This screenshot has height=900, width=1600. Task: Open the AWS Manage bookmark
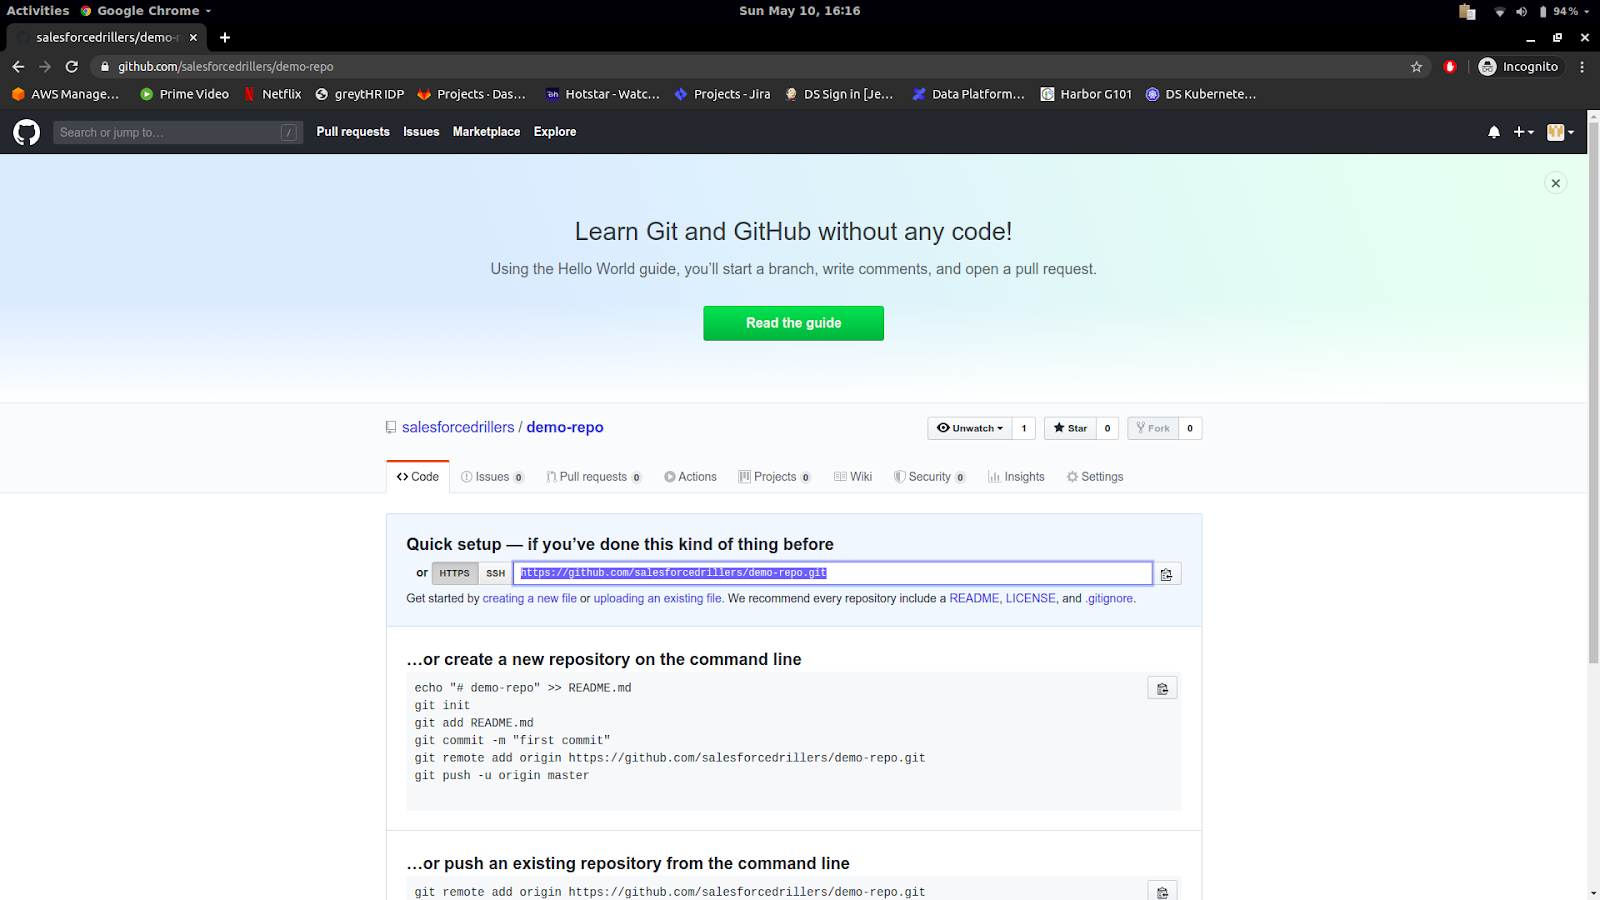pyautogui.click(x=65, y=94)
